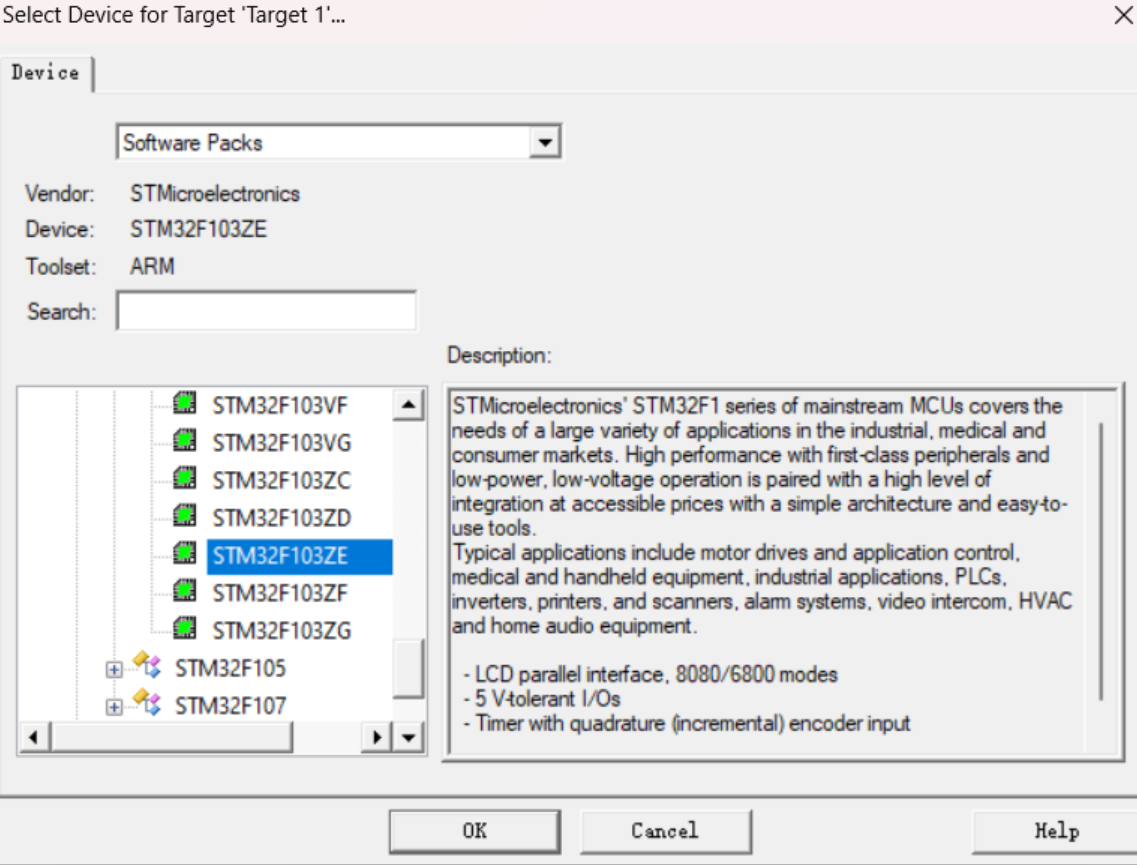Expand the STM32F107 tree node
The width and height of the screenshot is (1137, 865).
pos(114,706)
